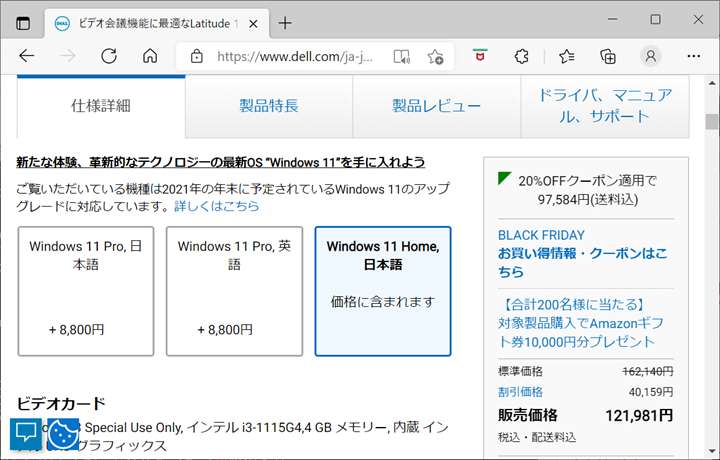The image size is (720, 460).
Task: Close the Latitude browser tab
Action: tap(253, 23)
